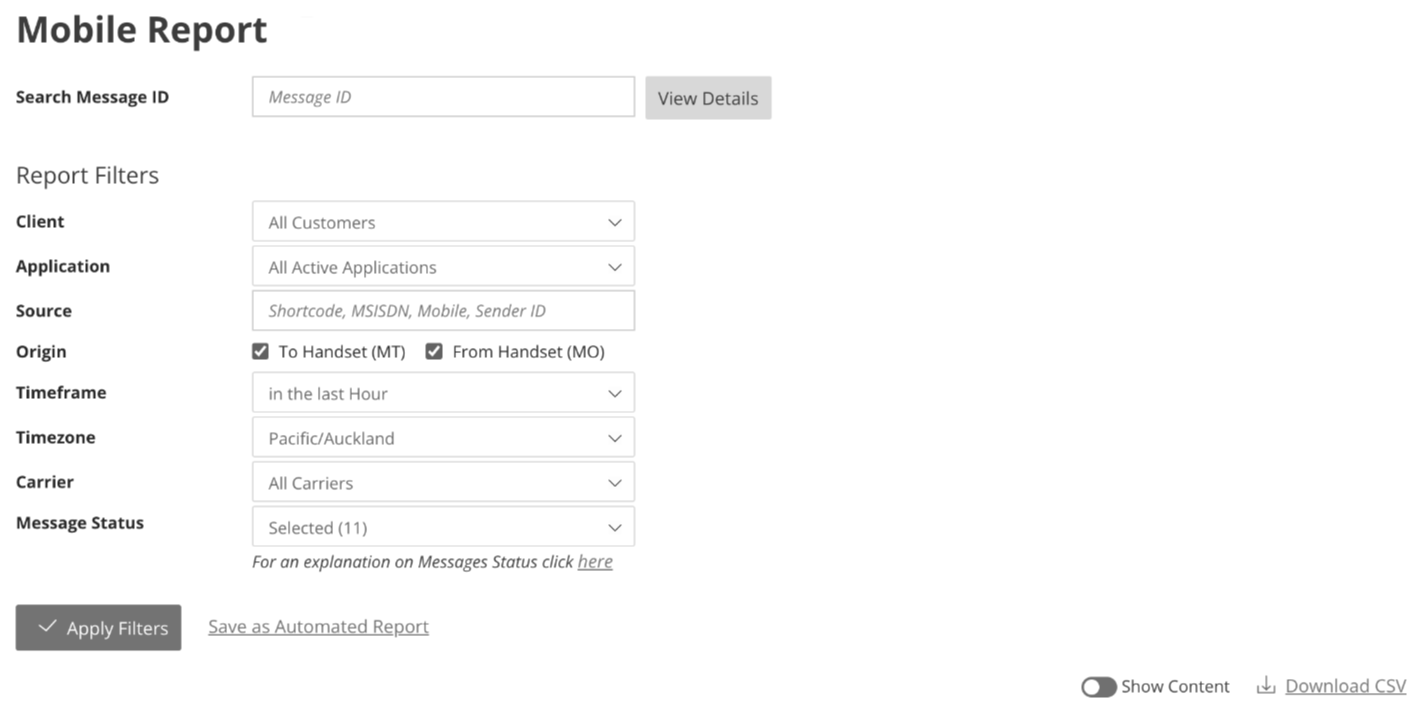This screenshot has height=703, width=1421.
Task: Click into the Source input field
Action: click(443, 311)
